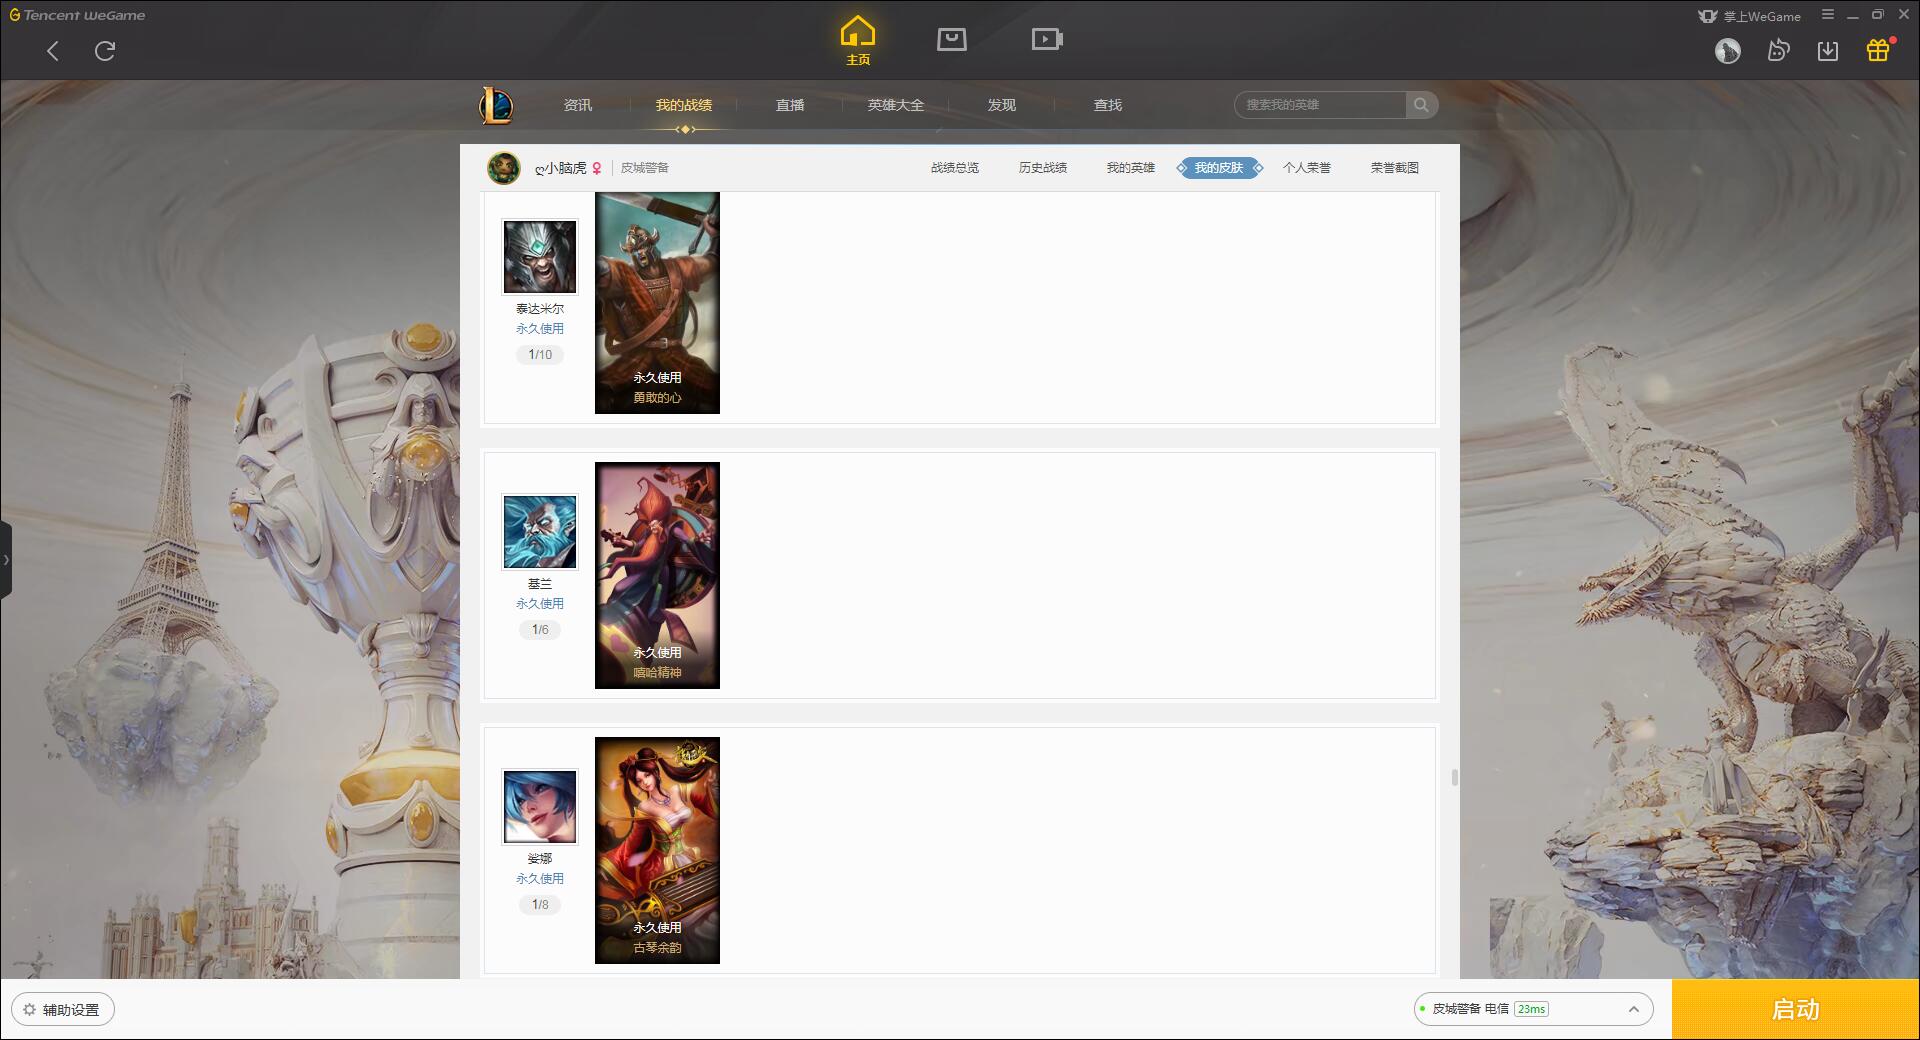Open the video live icon in top bar

click(x=1047, y=39)
